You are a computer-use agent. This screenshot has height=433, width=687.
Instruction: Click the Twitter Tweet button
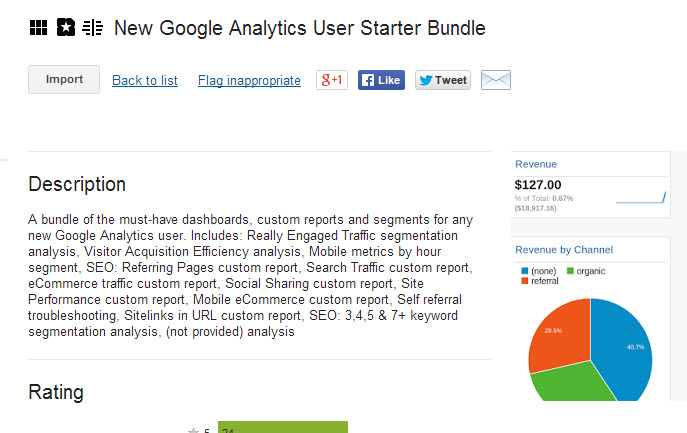click(443, 80)
